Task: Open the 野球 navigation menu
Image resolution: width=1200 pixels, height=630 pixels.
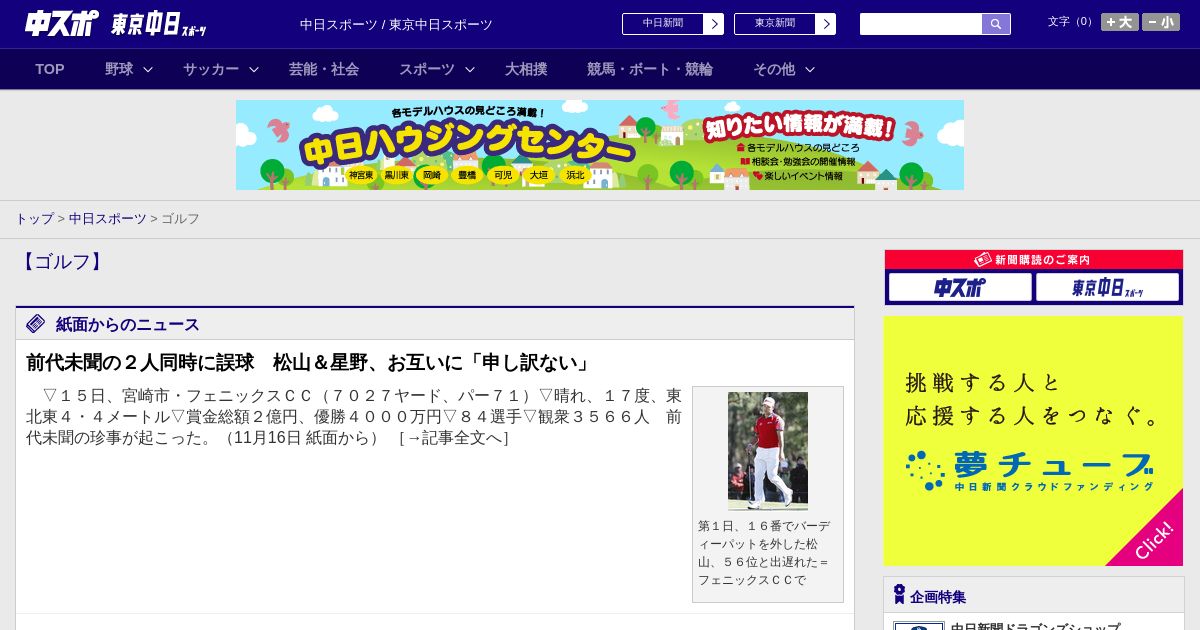Action: 119,69
